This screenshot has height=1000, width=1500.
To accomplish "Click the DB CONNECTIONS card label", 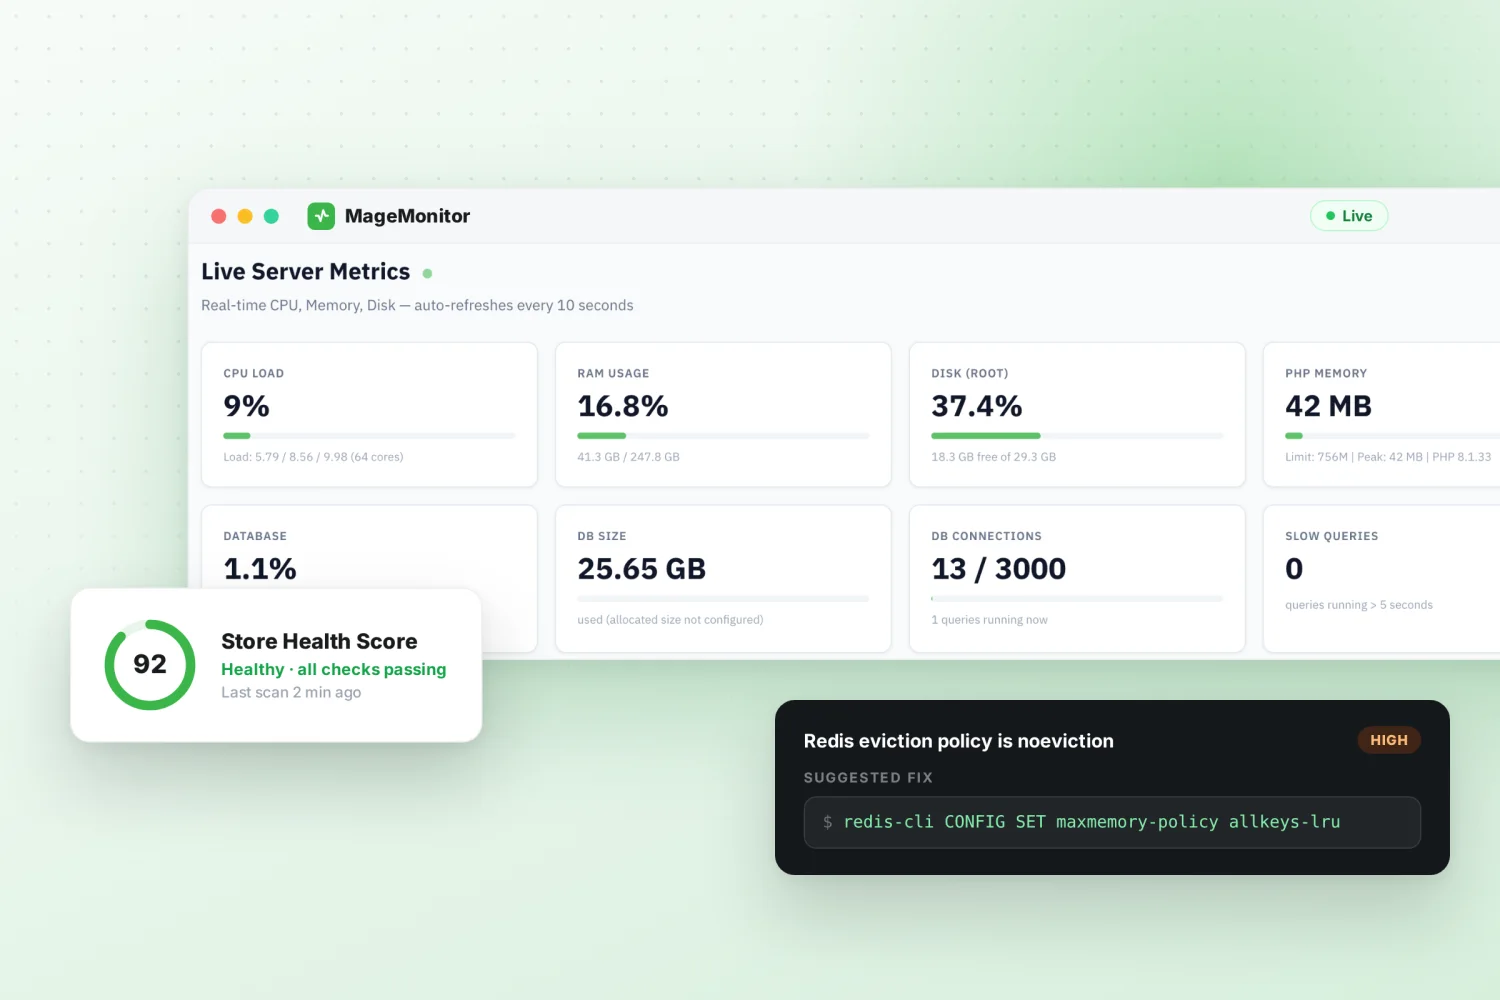I will pyautogui.click(x=986, y=536).
